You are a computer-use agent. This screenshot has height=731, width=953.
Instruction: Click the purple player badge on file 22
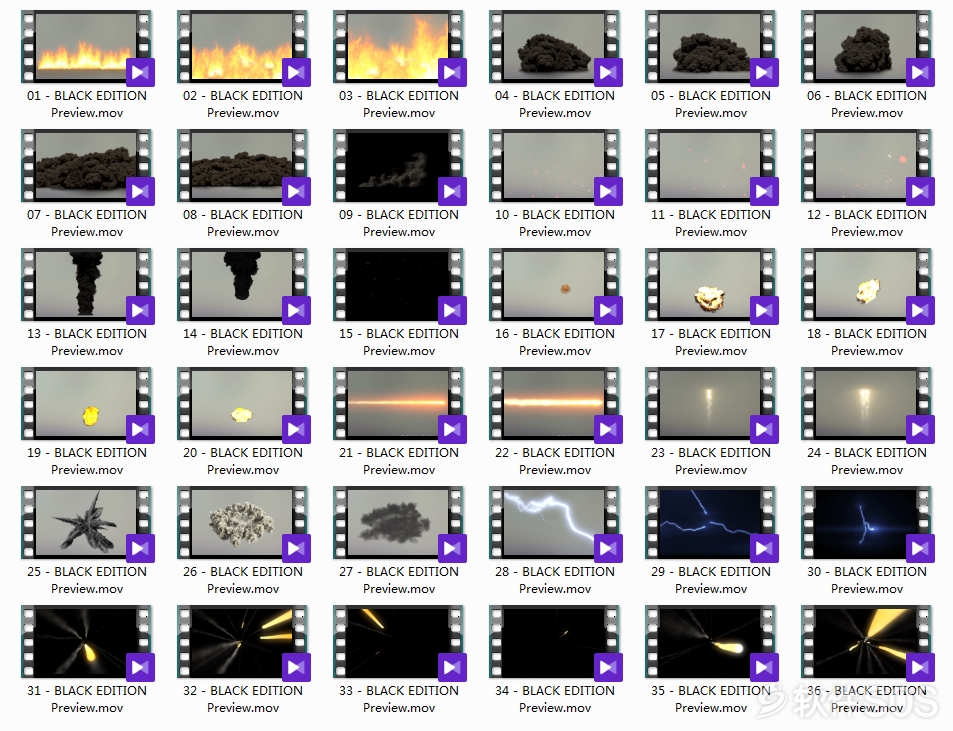pos(608,430)
